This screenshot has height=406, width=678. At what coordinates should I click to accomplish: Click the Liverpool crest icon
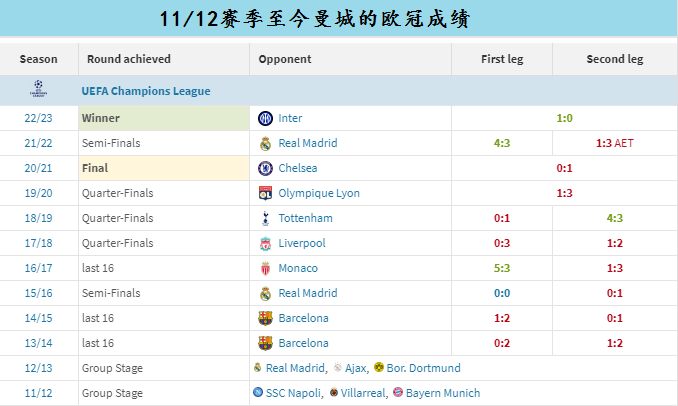pos(265,243)
